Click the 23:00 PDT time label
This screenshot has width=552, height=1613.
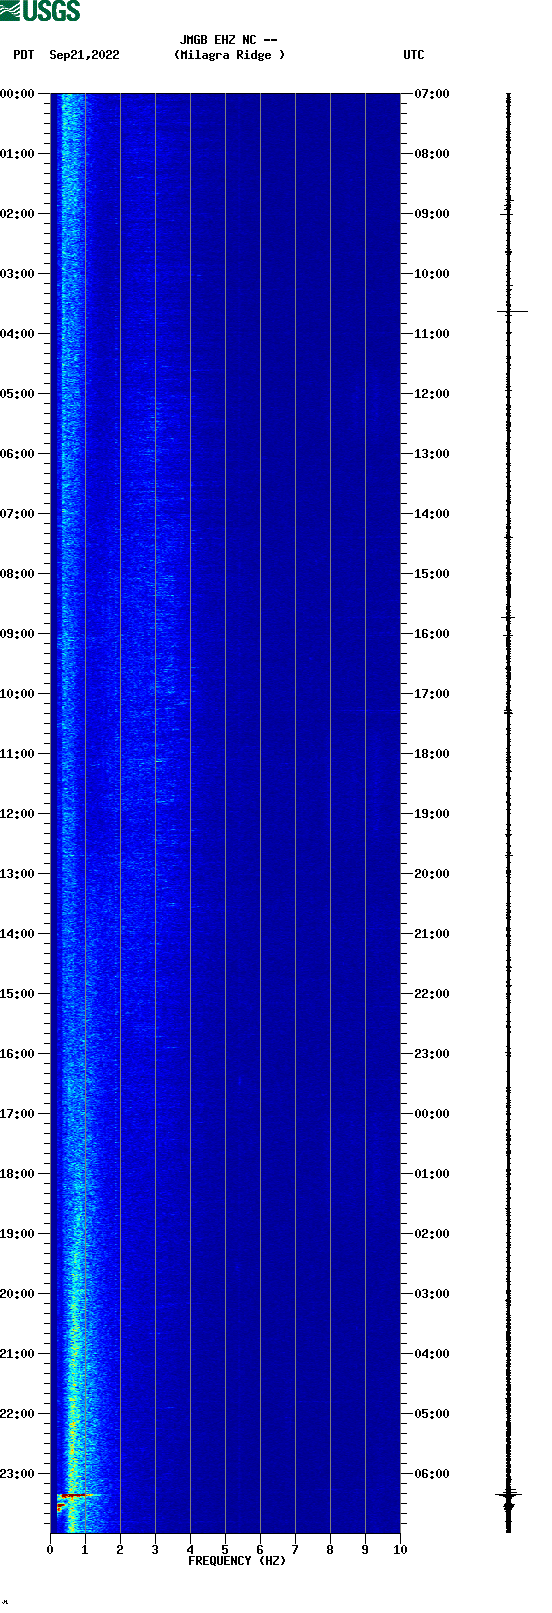point(17,1474)
